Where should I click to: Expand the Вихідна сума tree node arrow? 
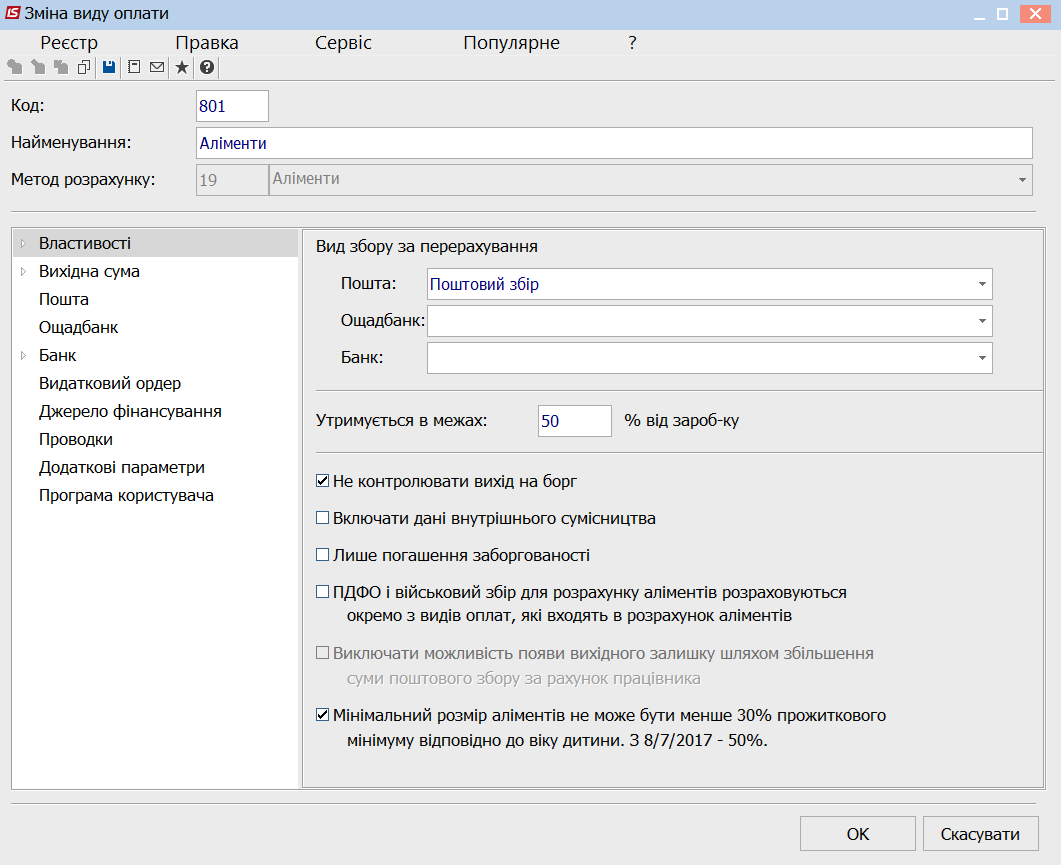[24, 271]
